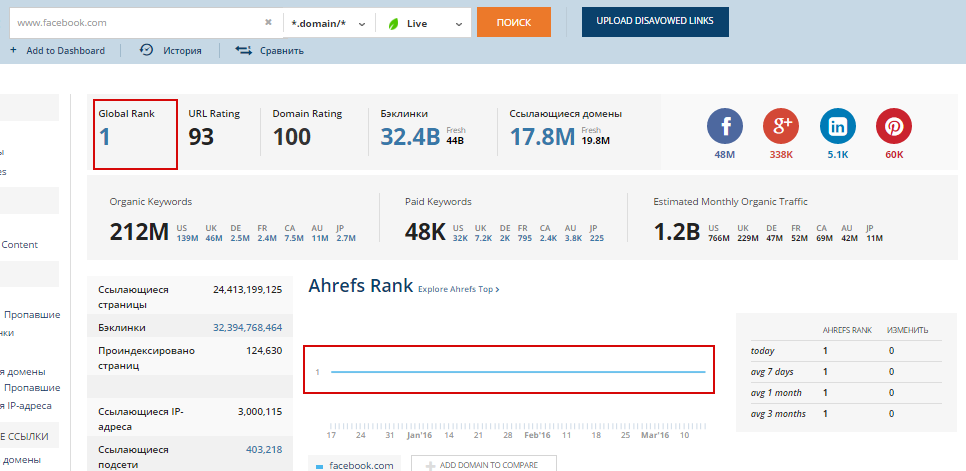Click the История clock icon
966x471 pixels.
pos(146,50)
